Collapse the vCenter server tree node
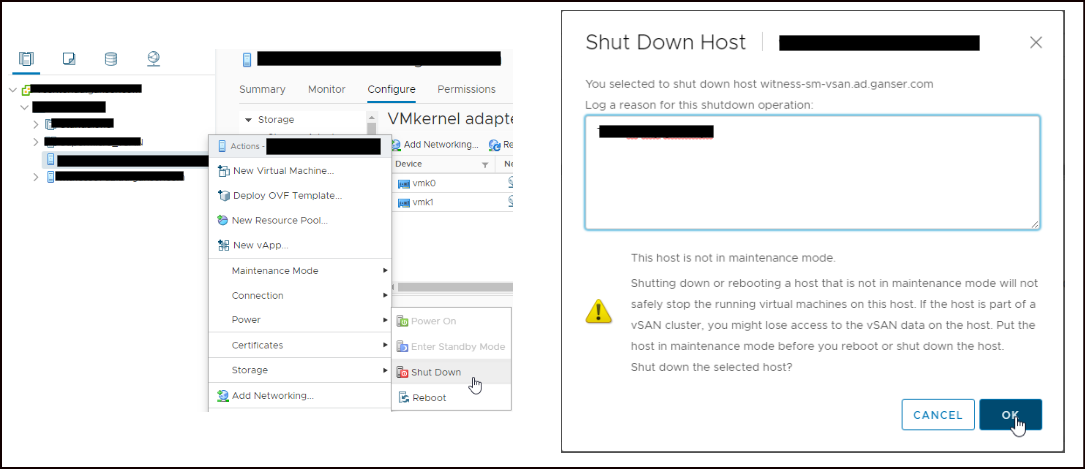This screenshot has height=469, width=1085. [x=13, y=90]
